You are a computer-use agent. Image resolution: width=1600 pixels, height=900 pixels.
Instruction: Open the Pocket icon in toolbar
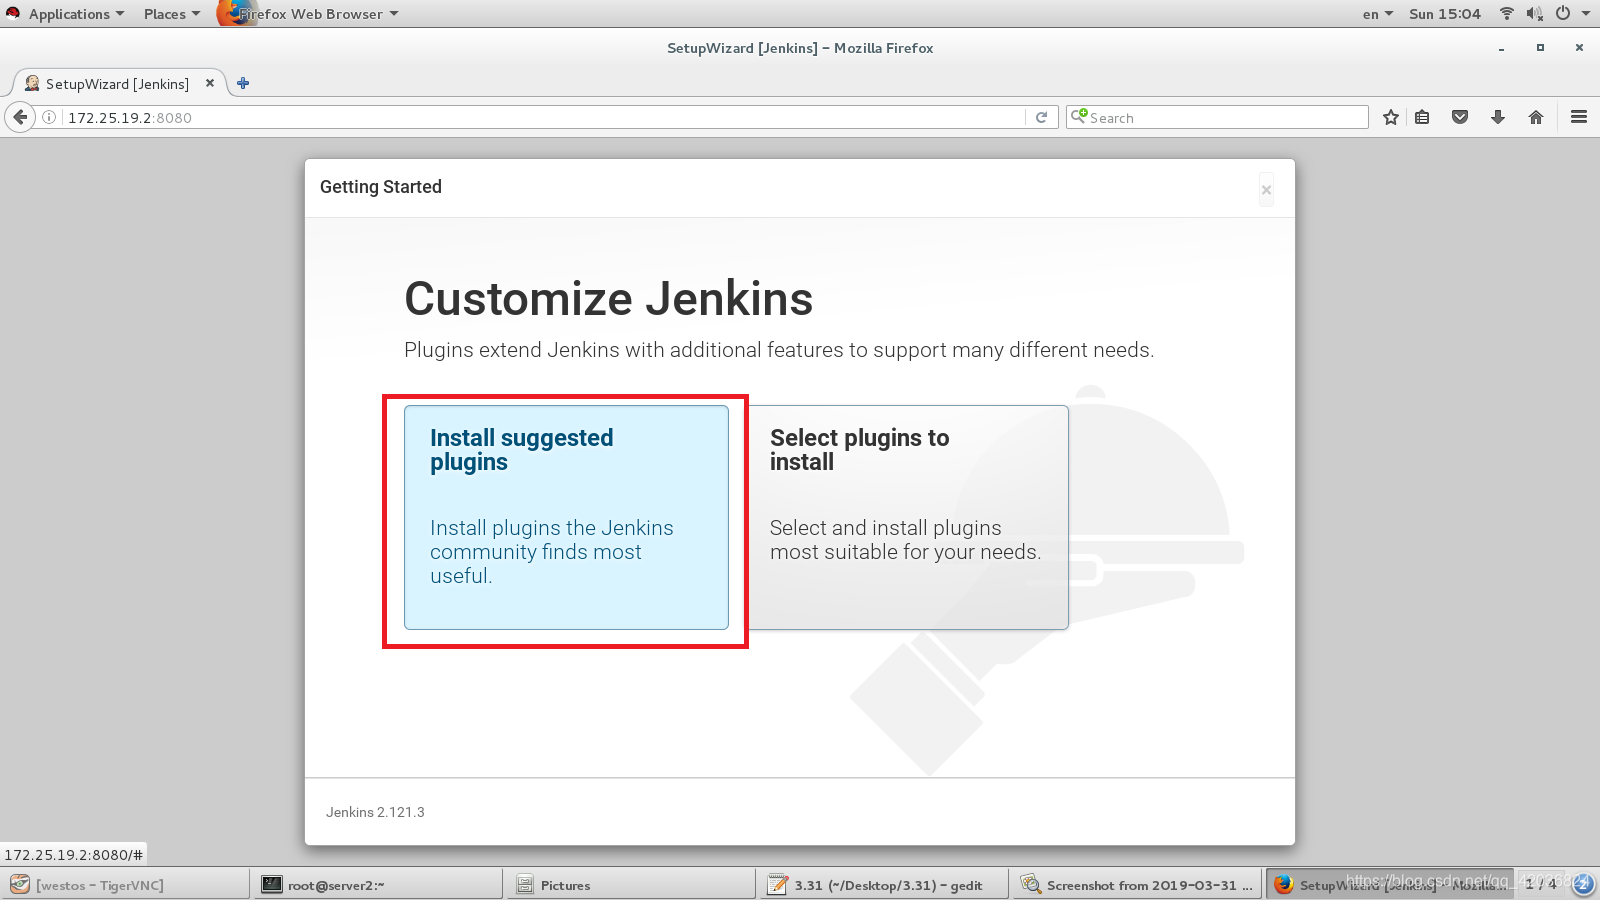click(1460, 117)
